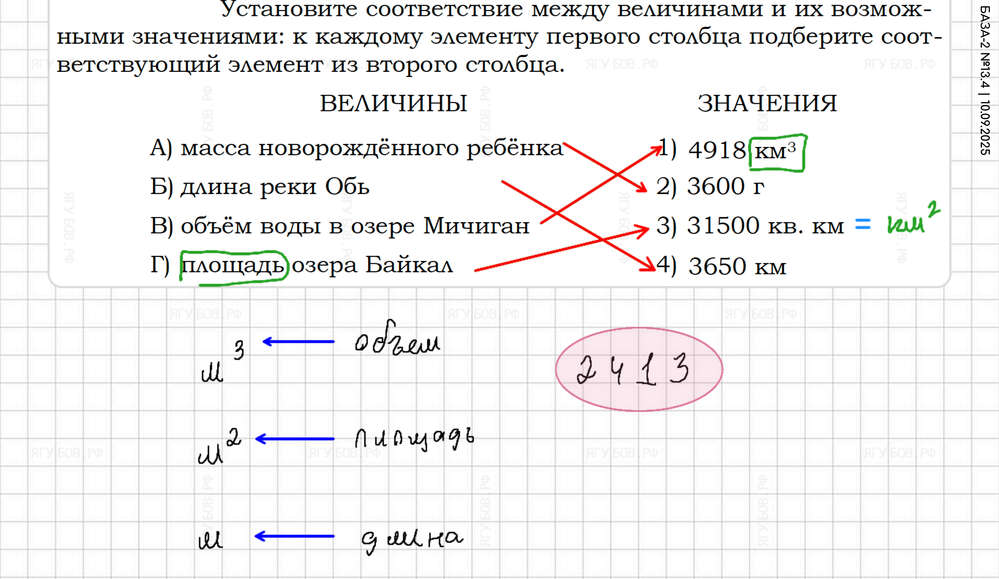999x579 pixels.
Task: Click the pink oval with answer 2413
Action: click(637, 370)
